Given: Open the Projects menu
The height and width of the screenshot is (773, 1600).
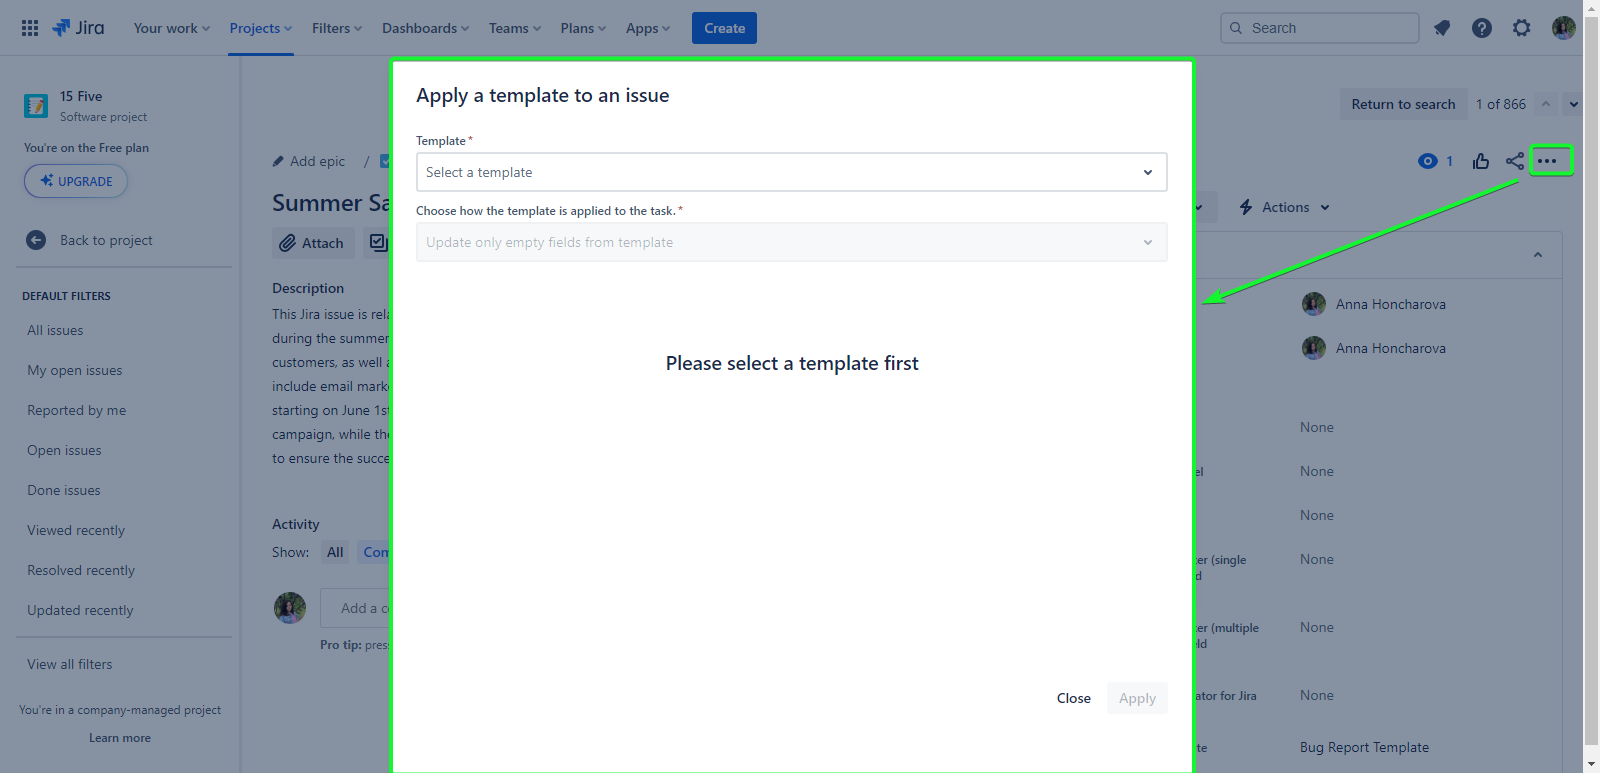Looking at the screenshot, I should pos(260,28).
